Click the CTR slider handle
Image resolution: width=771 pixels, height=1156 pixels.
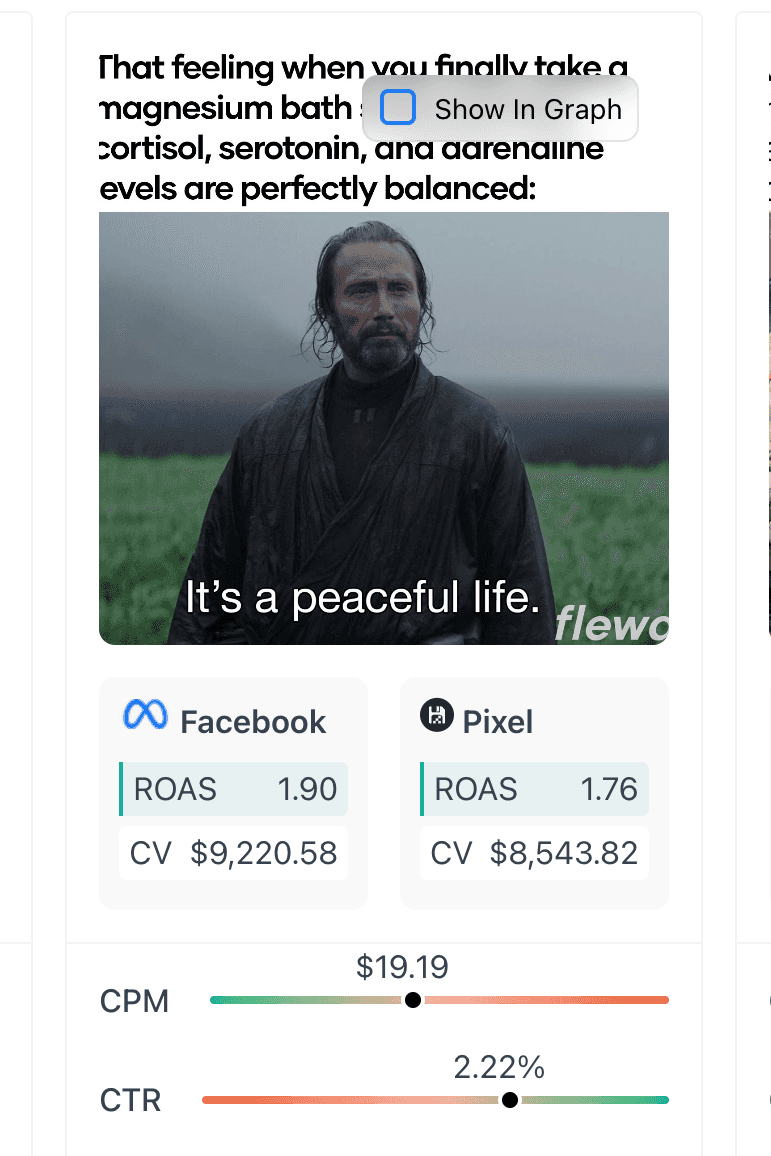(510, 1100)
